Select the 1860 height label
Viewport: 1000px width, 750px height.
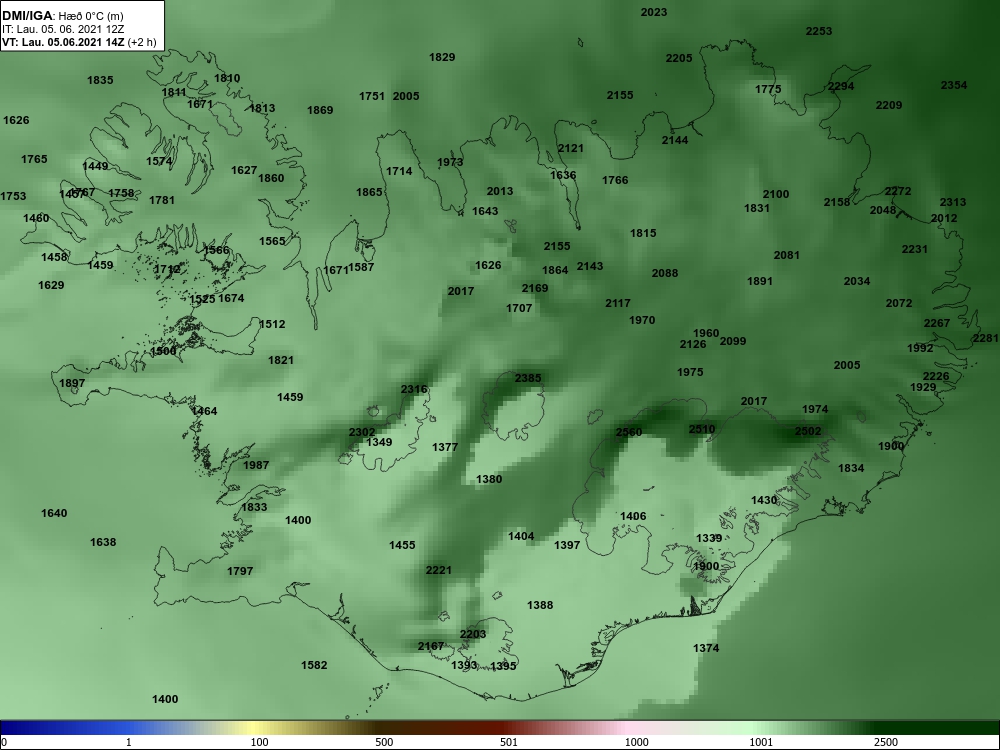coord(271,178)
